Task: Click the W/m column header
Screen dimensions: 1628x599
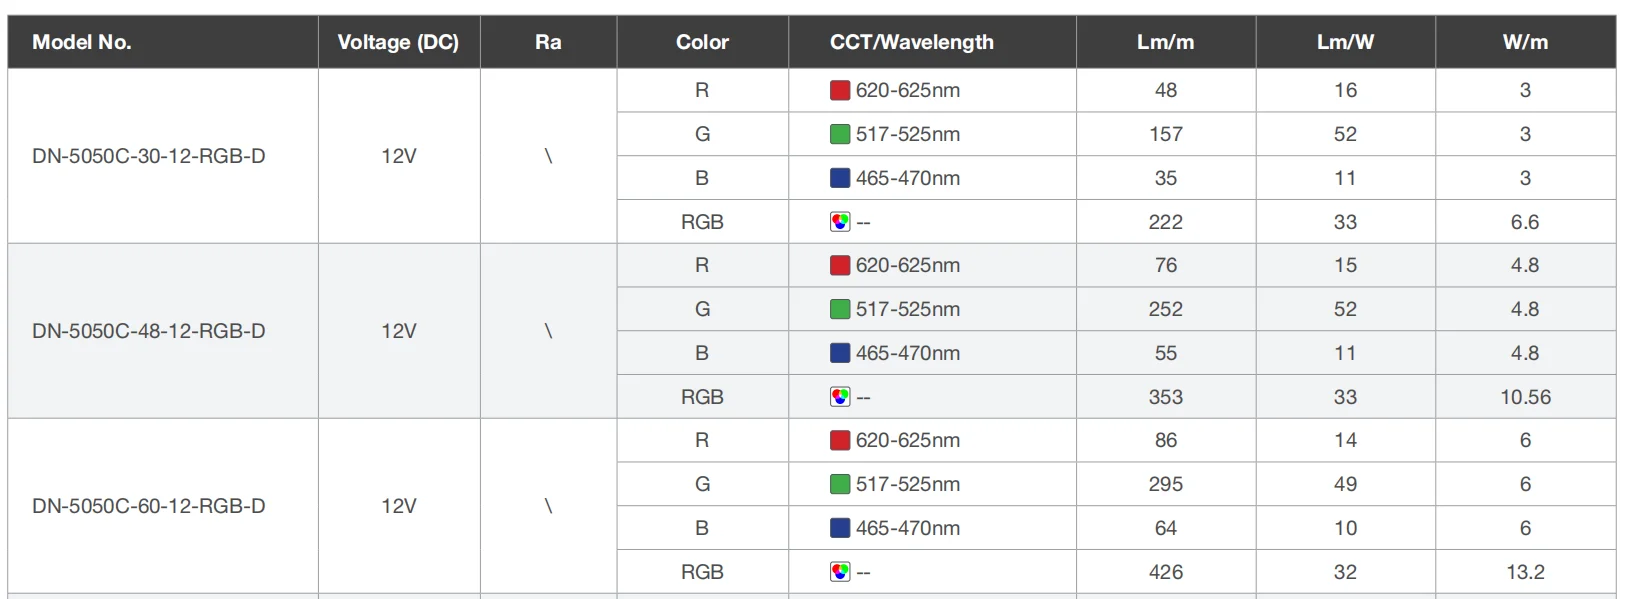Action: point(1525,42)
